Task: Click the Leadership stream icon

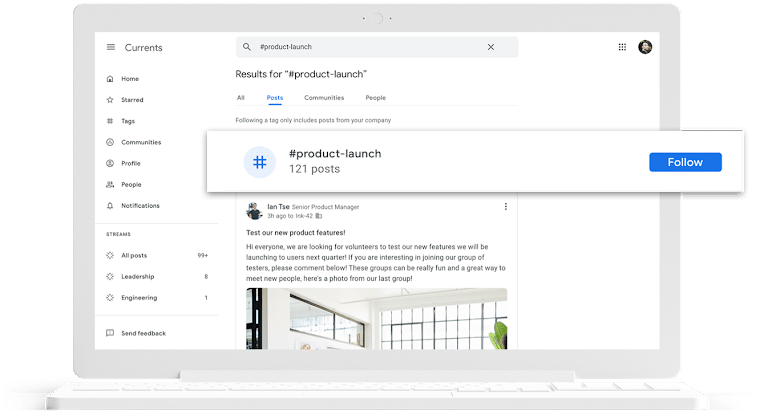Action: coord(110,276)
